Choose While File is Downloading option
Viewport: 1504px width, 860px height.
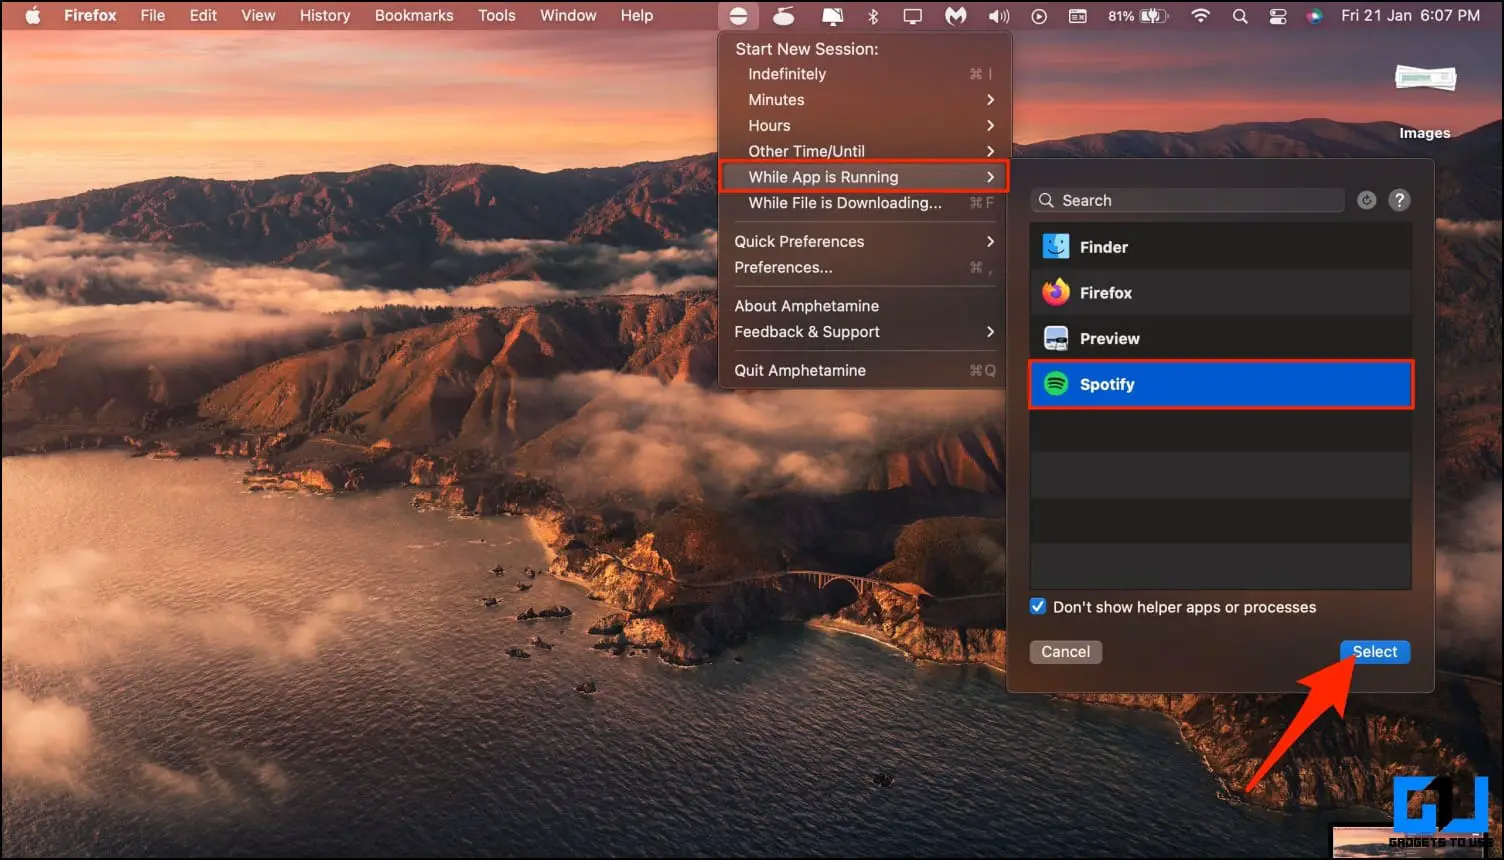865,203
